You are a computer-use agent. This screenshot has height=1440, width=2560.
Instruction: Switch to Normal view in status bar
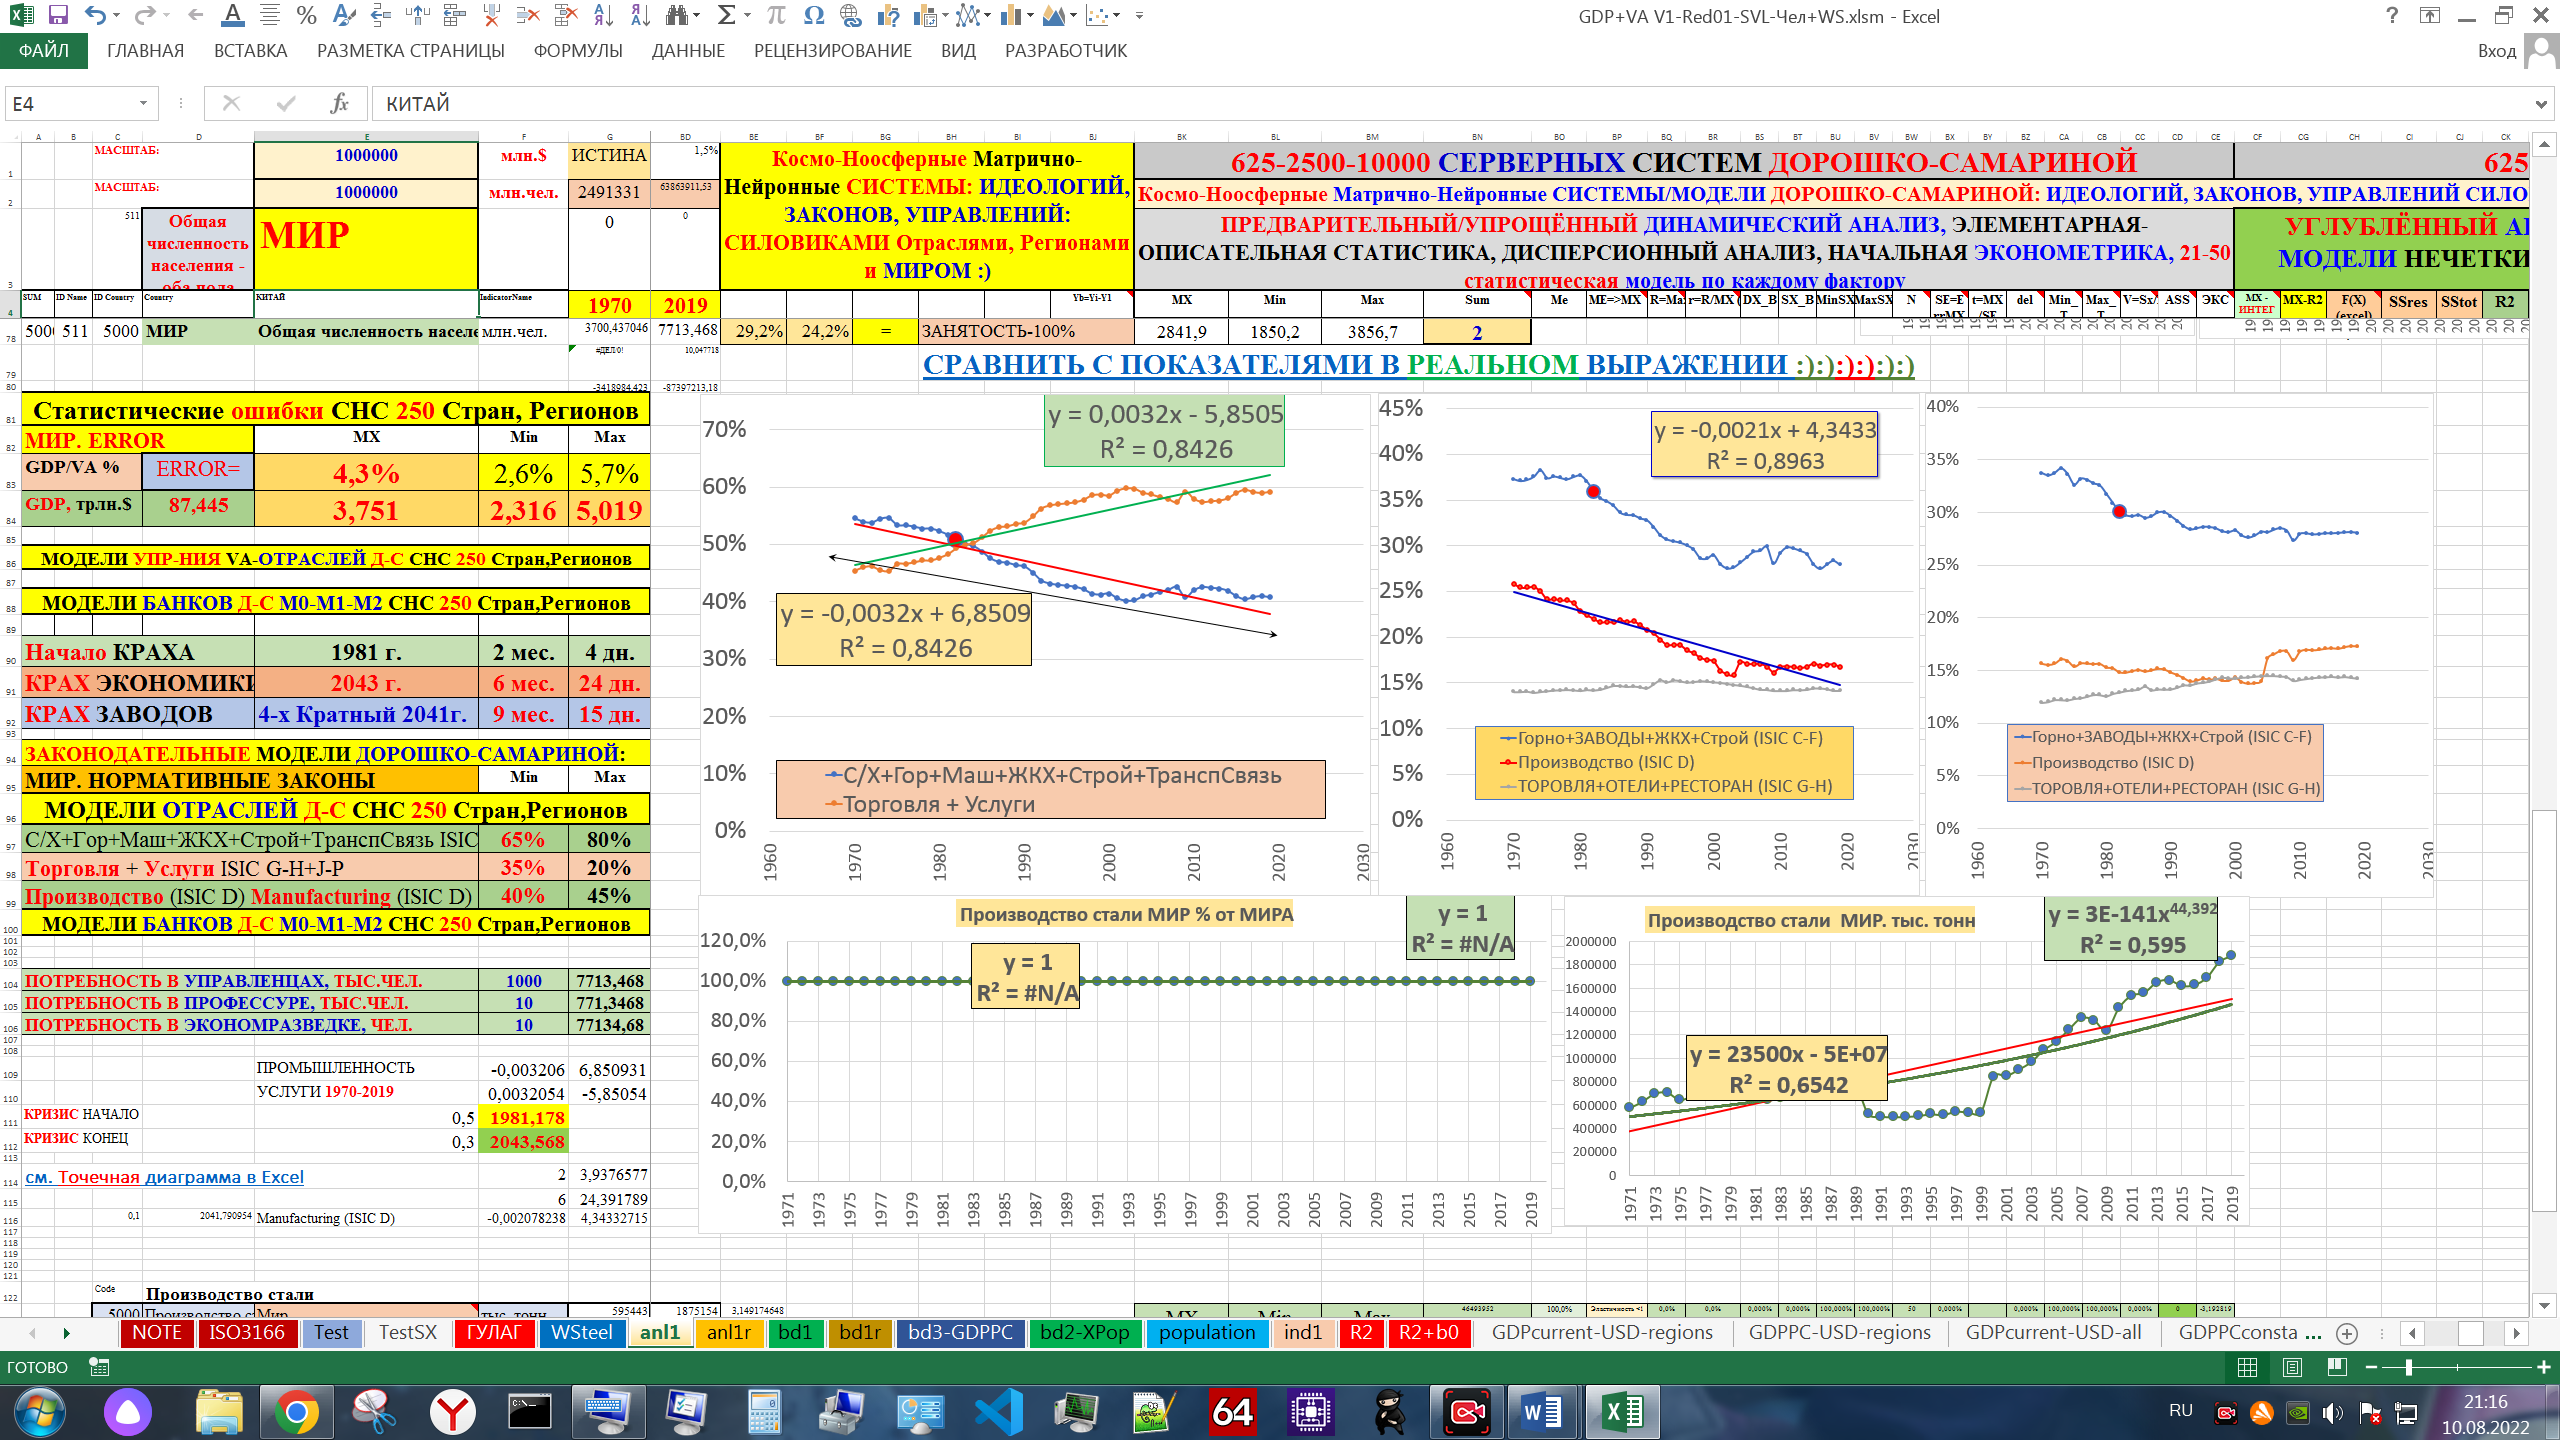pyautogui.click(x=2247, y=1367)
